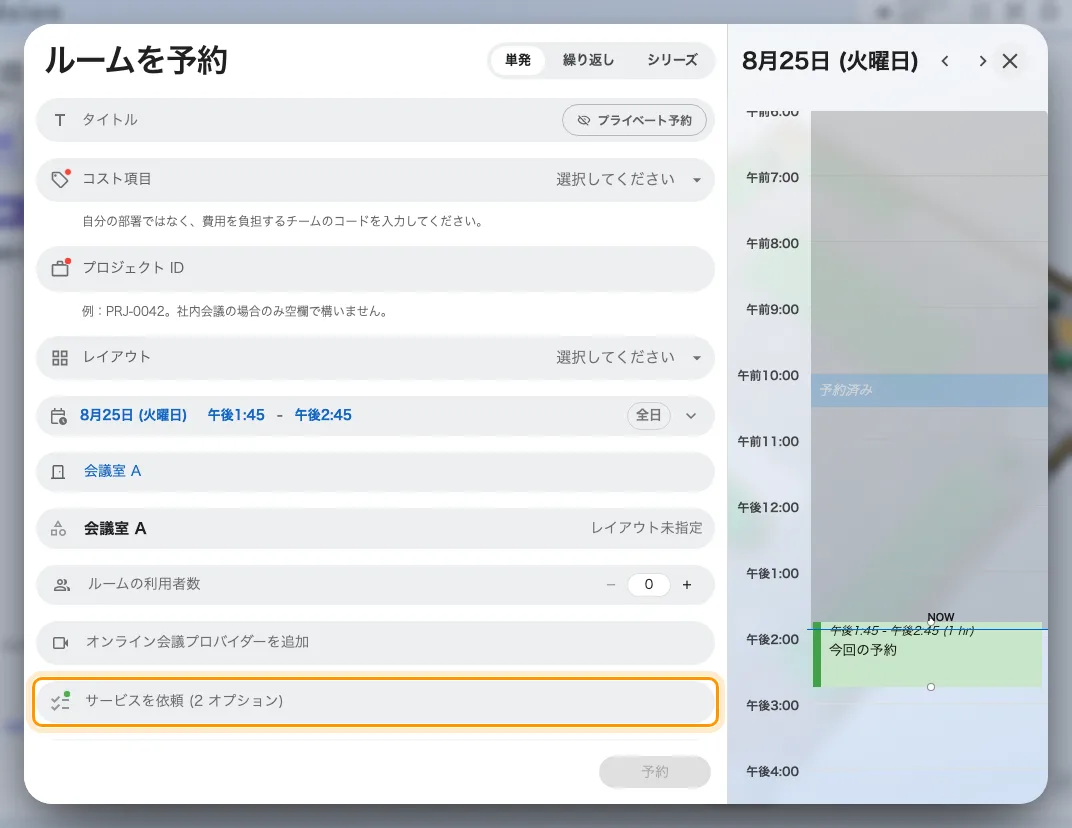Click the resize handle under 今回の予約
This screenshot has width=1072, height=828.
pos(930,687)
